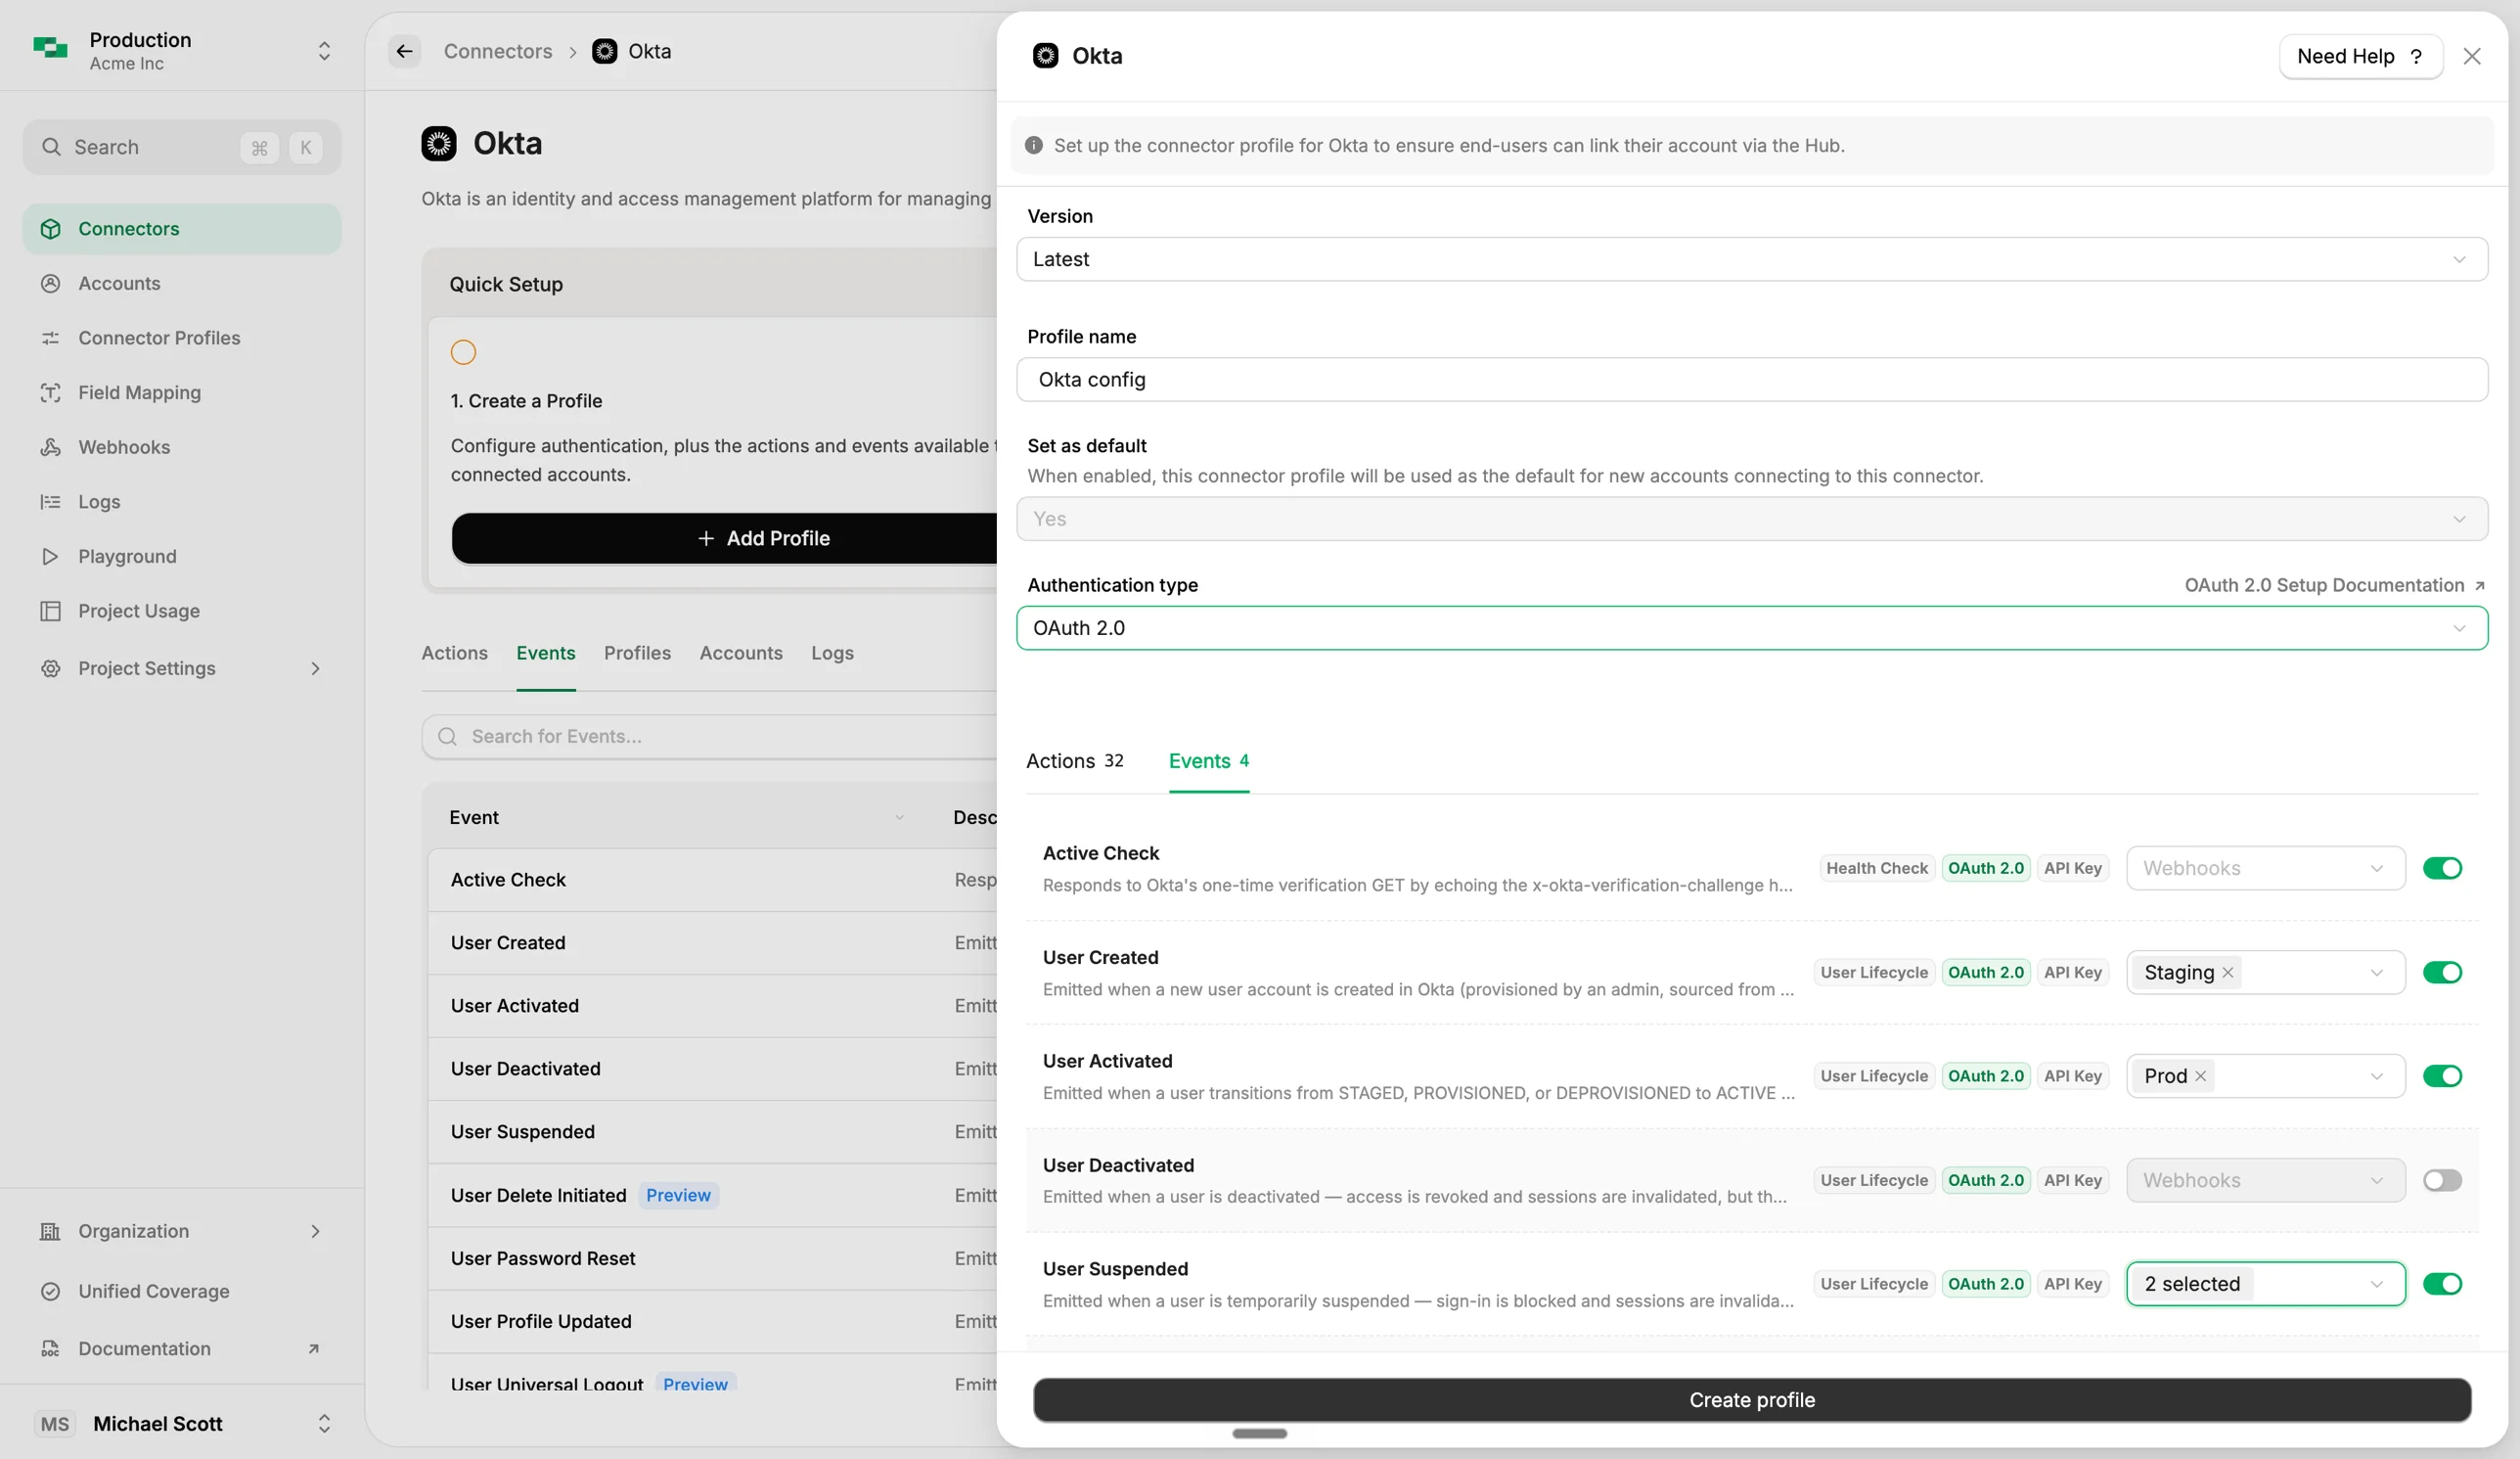This screenshot has height=1459, width=2520.
Task: Toggle off the User Suspended event
Action: 2441,1284
